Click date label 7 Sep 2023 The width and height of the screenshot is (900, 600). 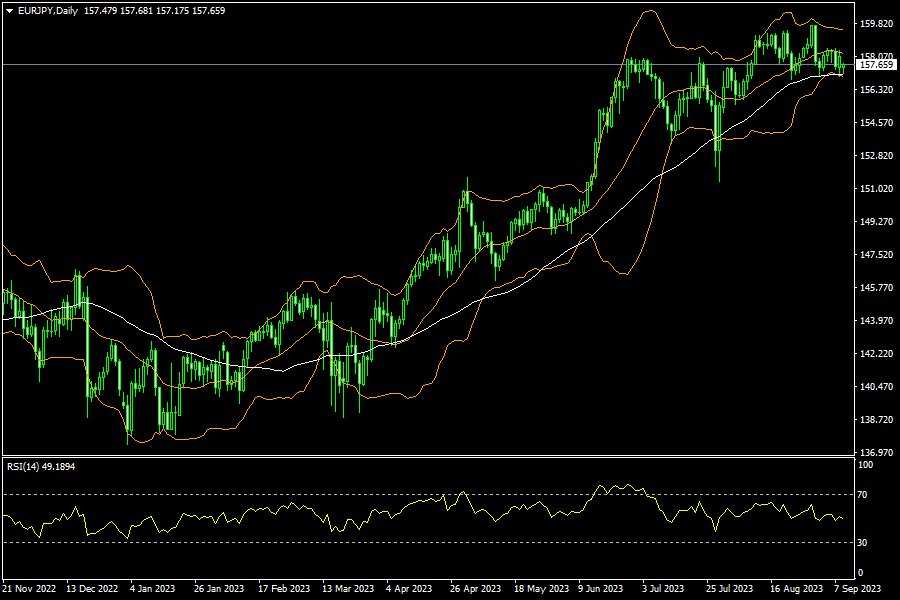857,589
